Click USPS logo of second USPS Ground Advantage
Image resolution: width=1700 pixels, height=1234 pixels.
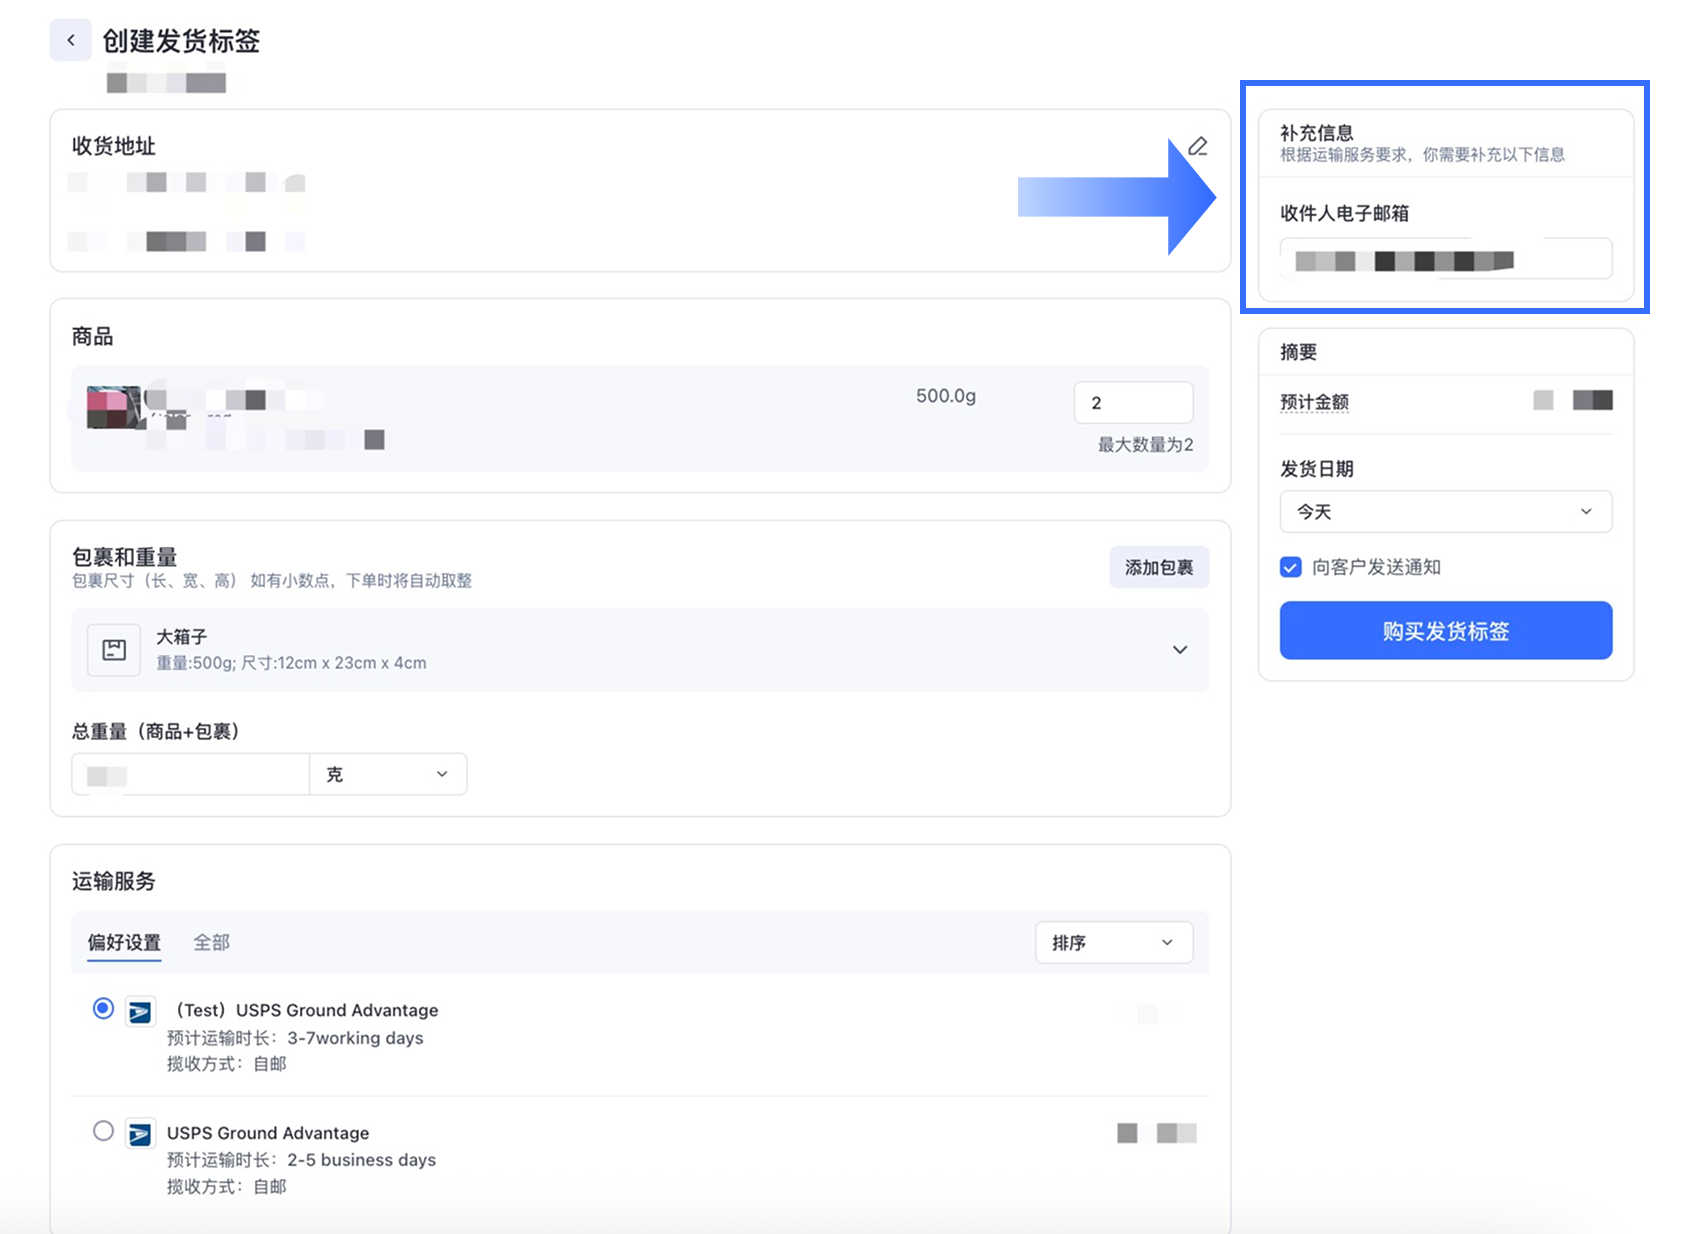pyautogui.click(x=140, y=1134)
